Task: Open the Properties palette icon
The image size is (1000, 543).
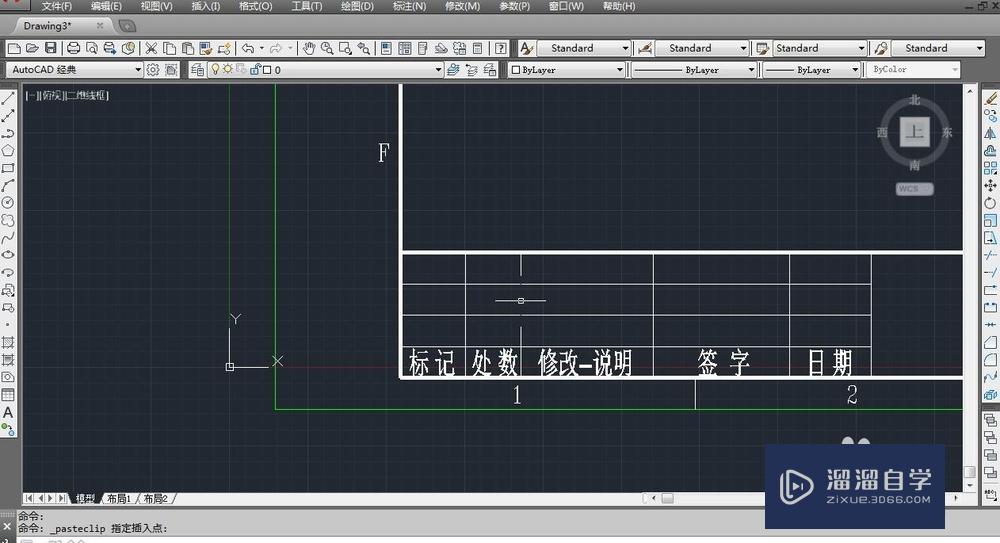Action: [386, 48]
